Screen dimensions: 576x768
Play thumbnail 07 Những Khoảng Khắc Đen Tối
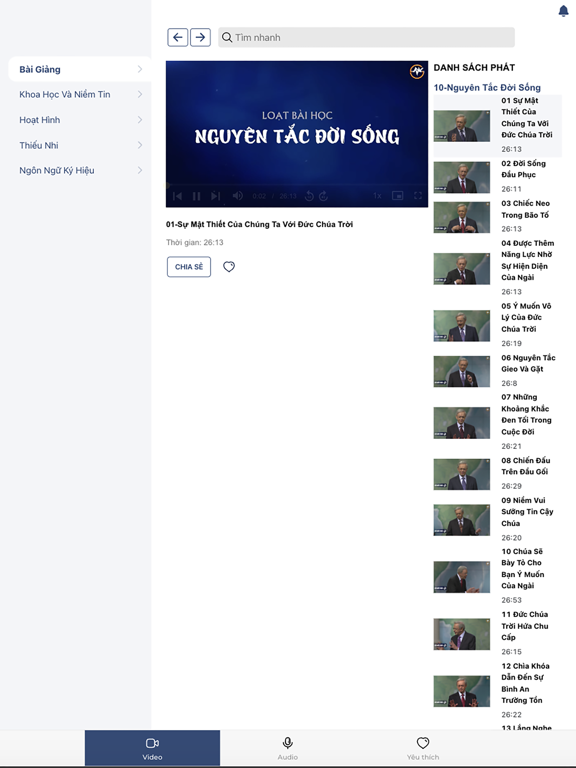461,423
